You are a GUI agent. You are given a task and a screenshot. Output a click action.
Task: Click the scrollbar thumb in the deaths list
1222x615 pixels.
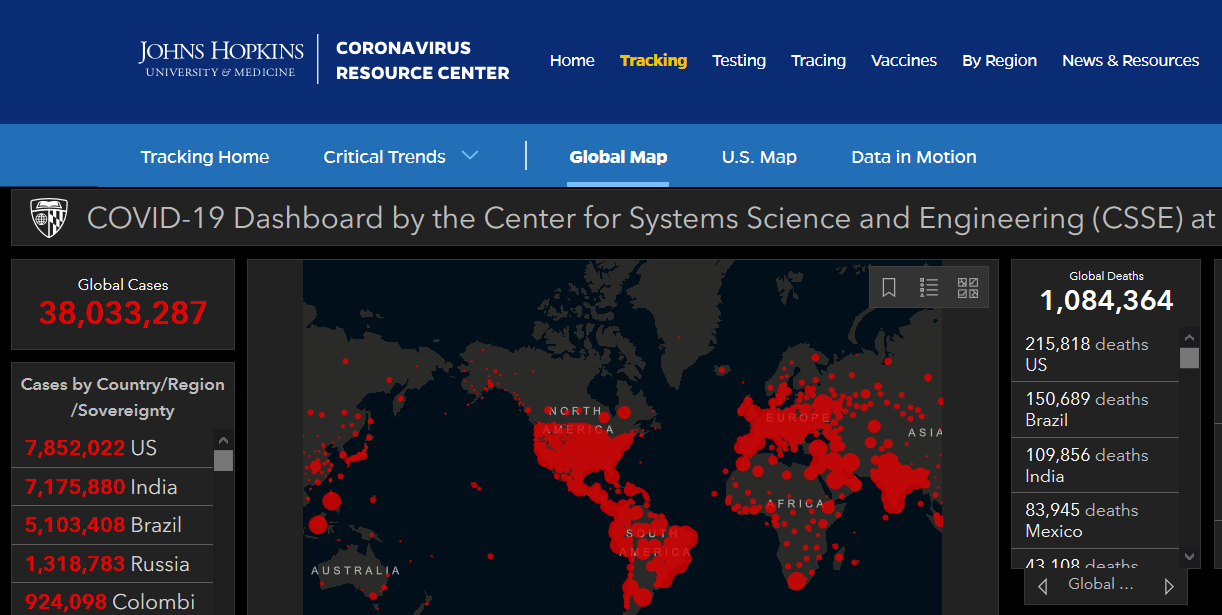coord(1189,358)
